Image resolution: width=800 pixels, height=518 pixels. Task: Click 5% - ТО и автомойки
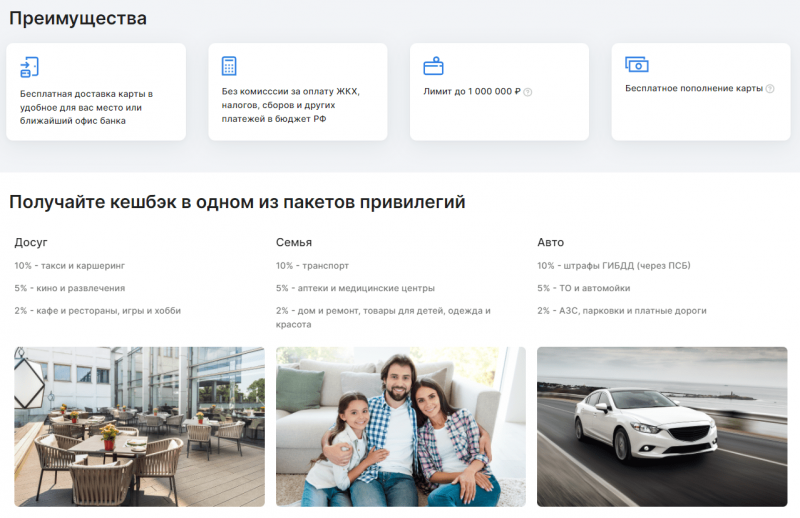point(584,288)
